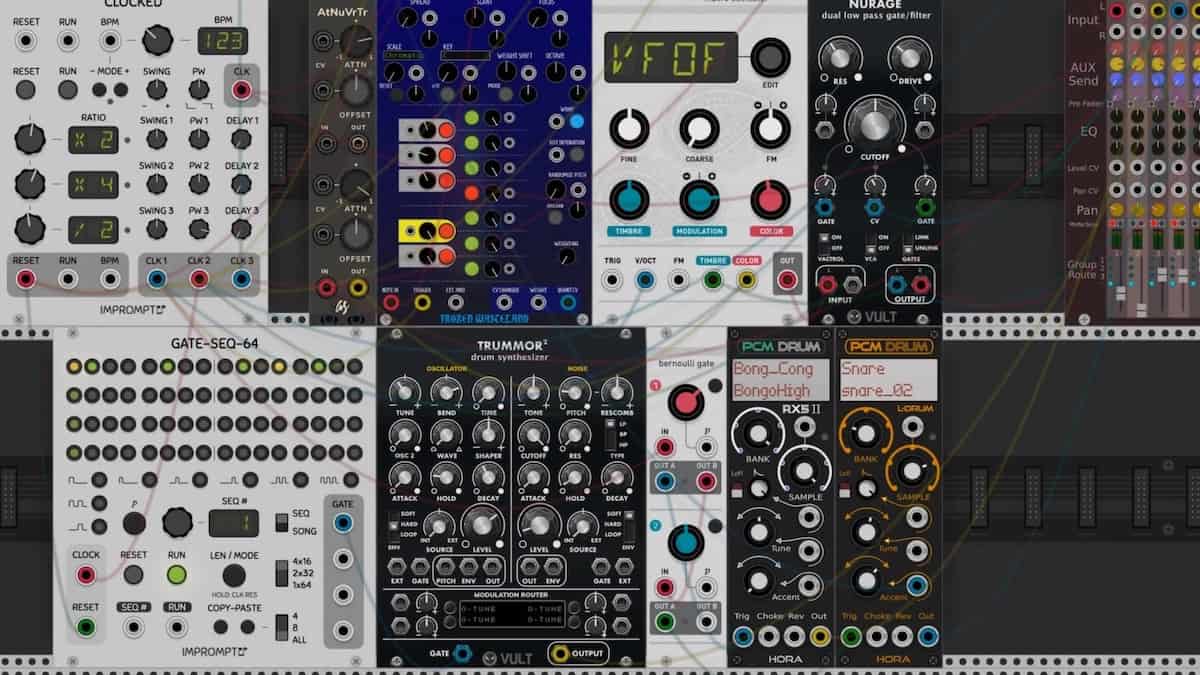Click the blue GATE jack beside the VULT logo on Trummor
This screenshot has height=675, width=1200.
(463, 654)
